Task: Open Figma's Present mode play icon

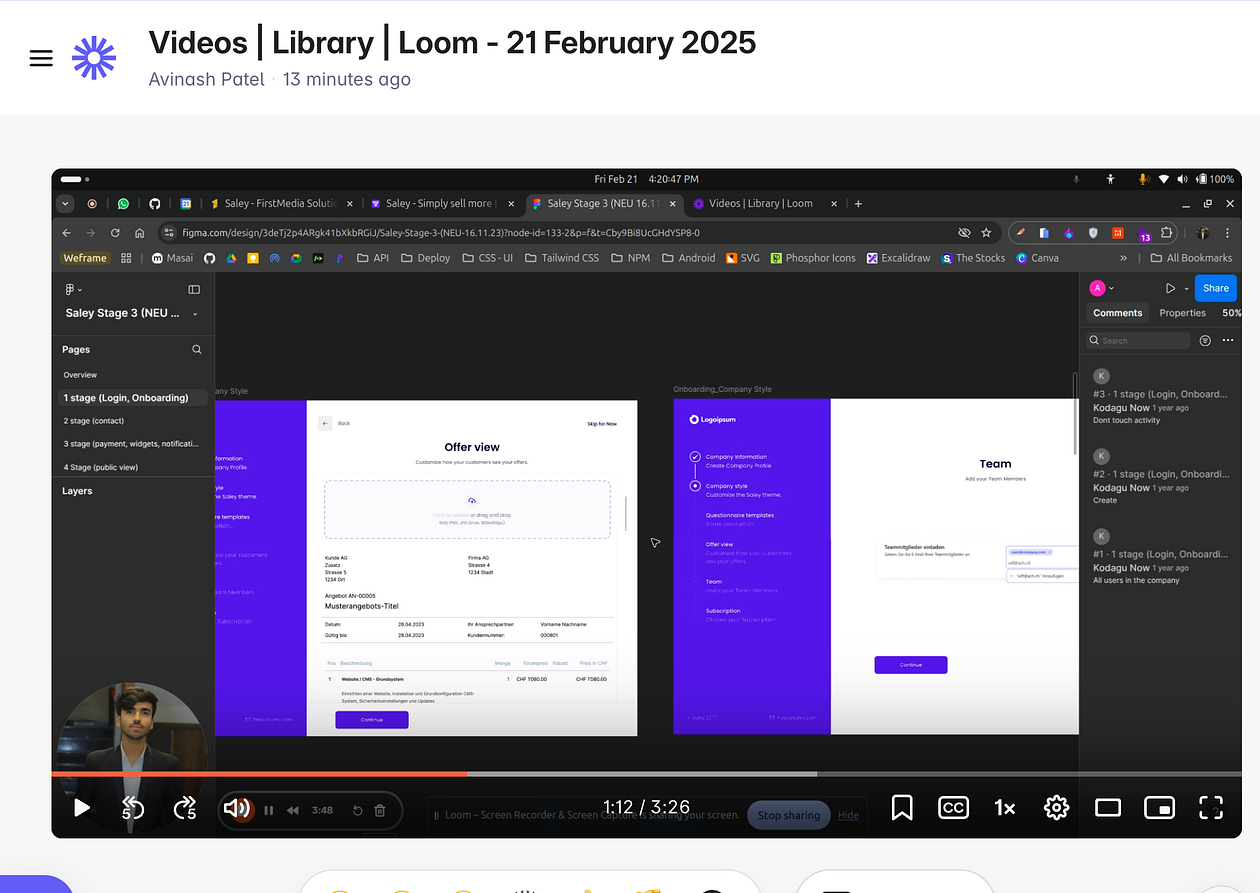Action: [1171, 287]
